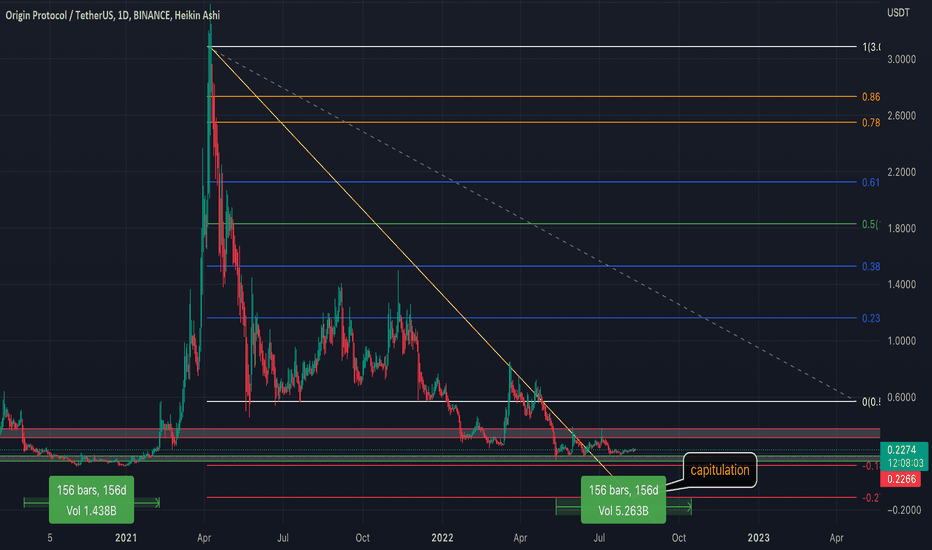
Task: Select the white Fibonacci 0 level line label
Action: tap(871, 402)
